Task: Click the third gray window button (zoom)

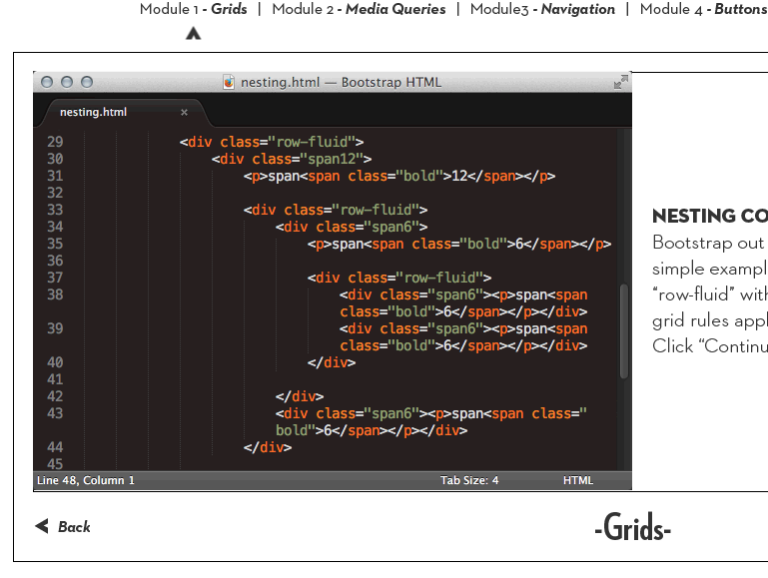Action: 87,82
